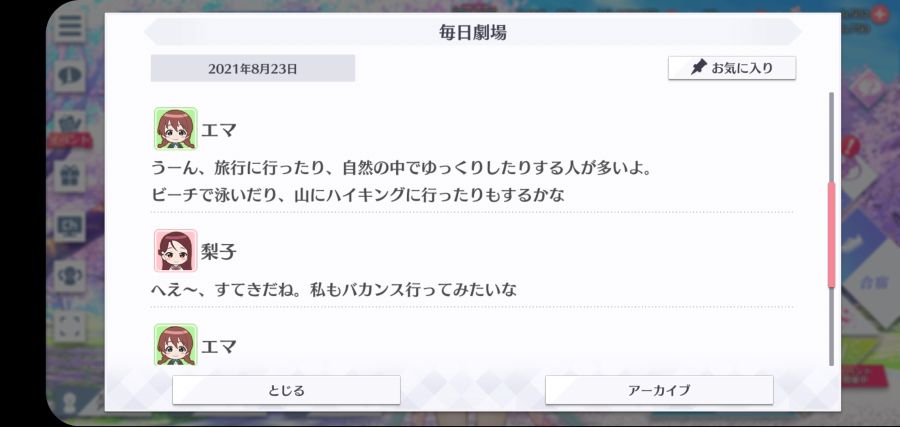This screenshot has width=900, height=427.
Task: Click the エマ name in first message
Action: point(219,130)
